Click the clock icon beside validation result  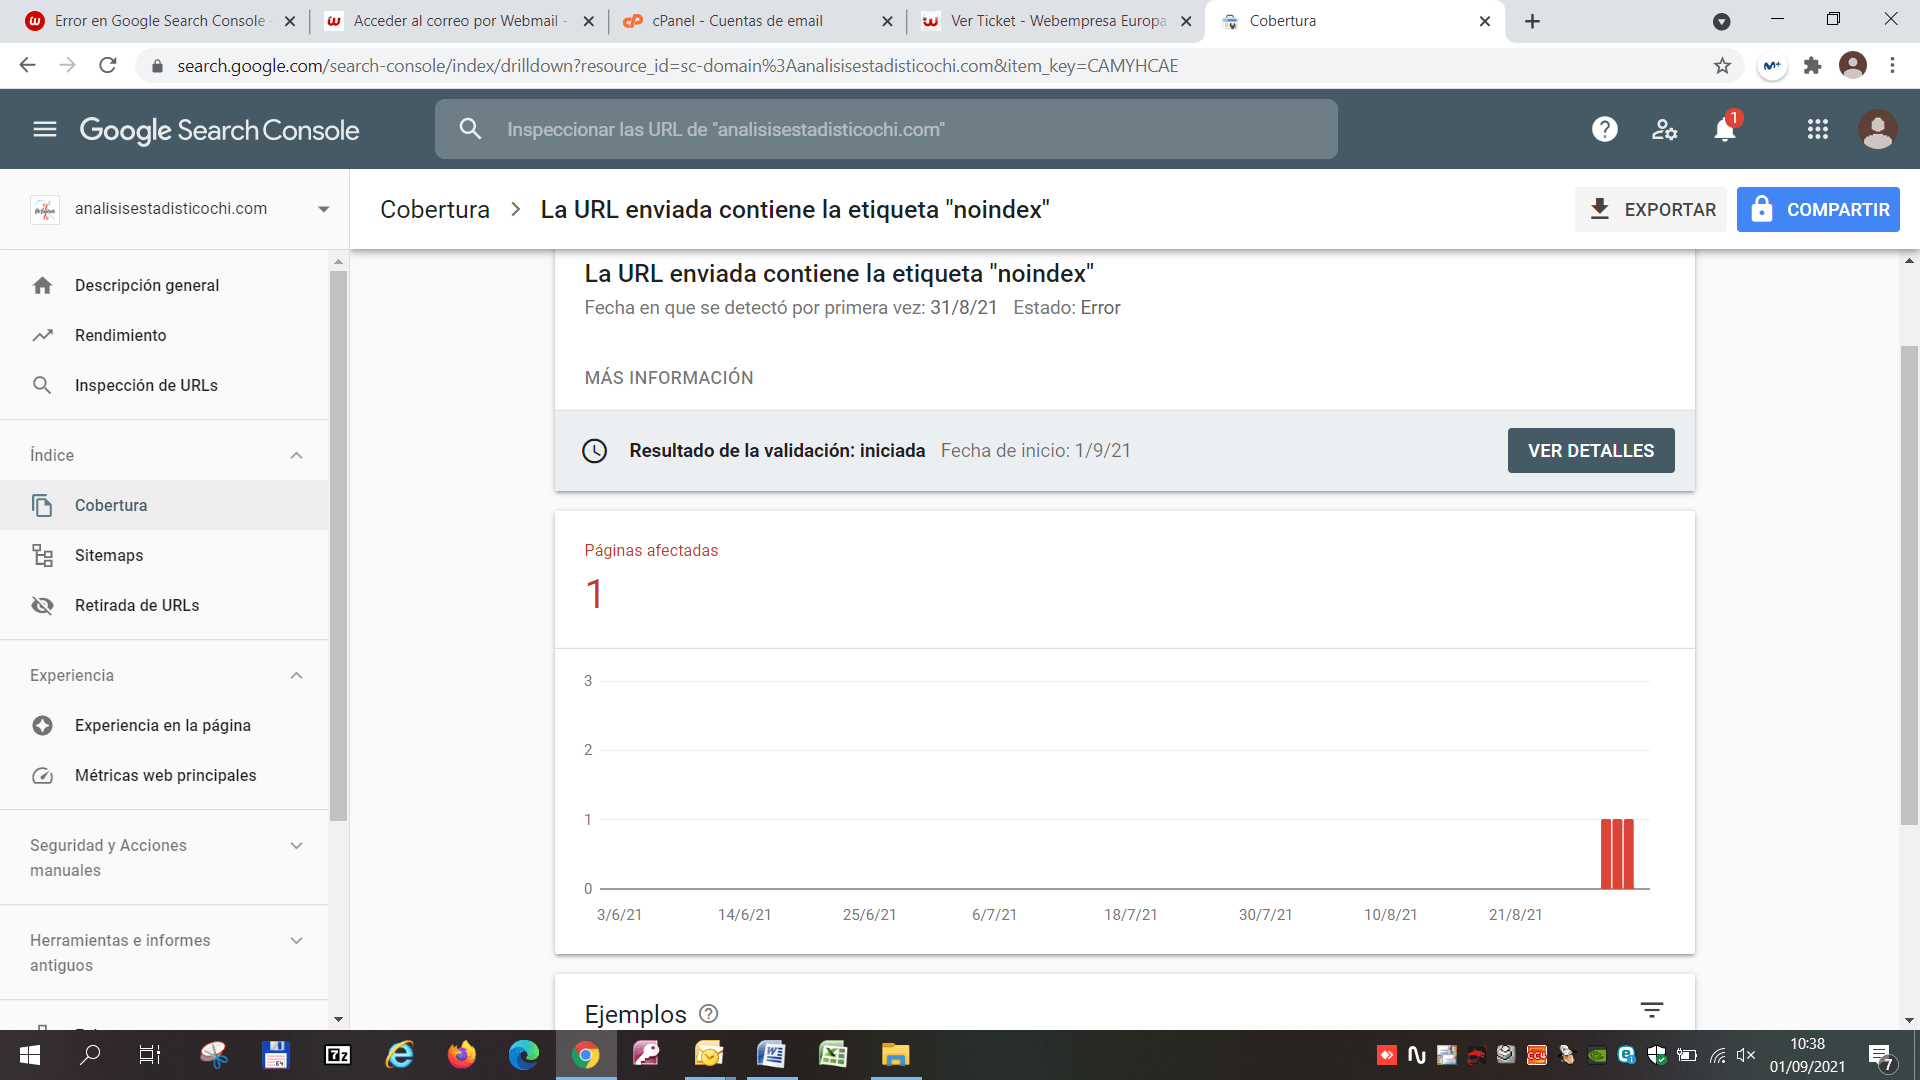595,451
